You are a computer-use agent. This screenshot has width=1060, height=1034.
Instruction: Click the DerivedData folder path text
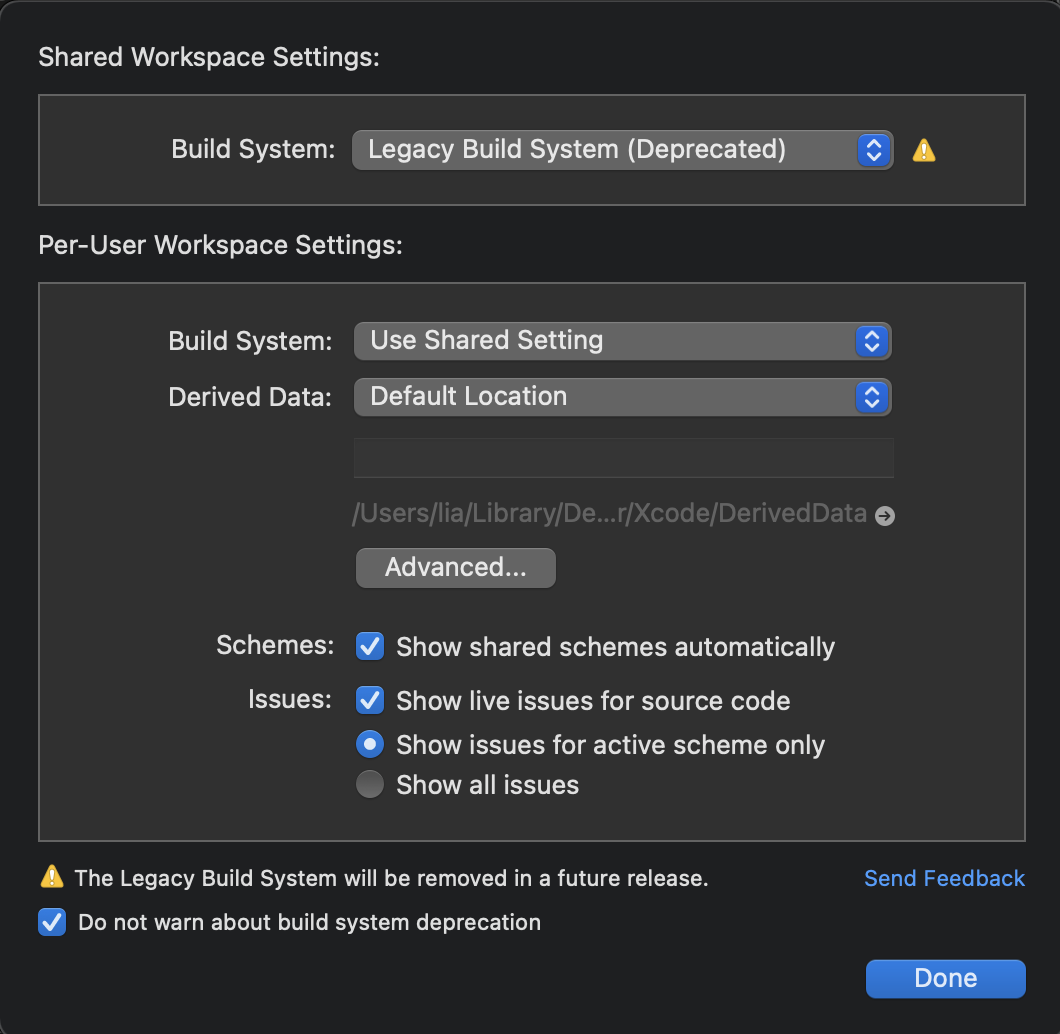coord(609,514)
